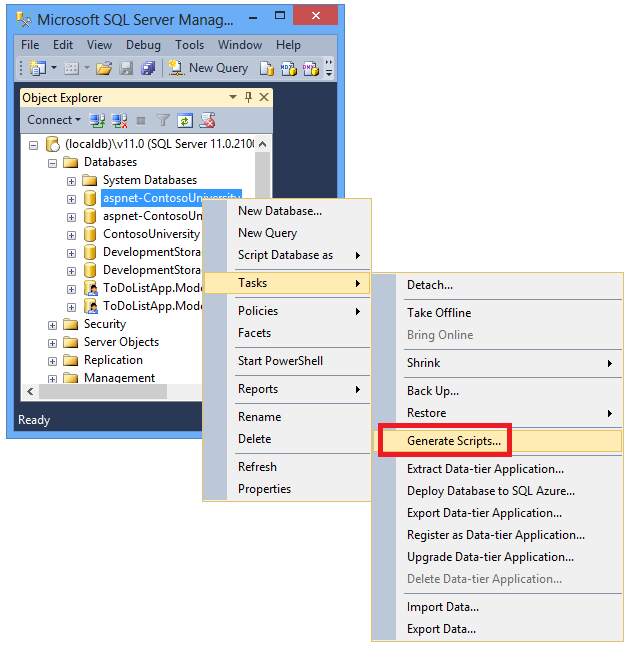
Task: Expand the Server Objects folder
Action: 52,343
